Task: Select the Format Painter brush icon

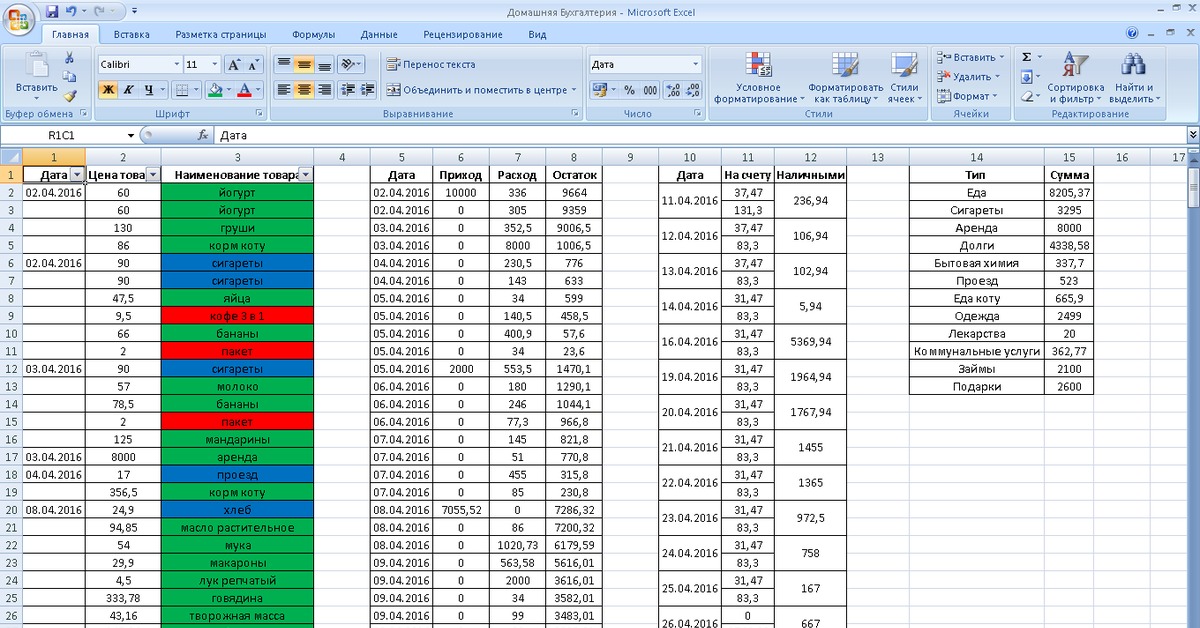Action: [x=69, y=97]
